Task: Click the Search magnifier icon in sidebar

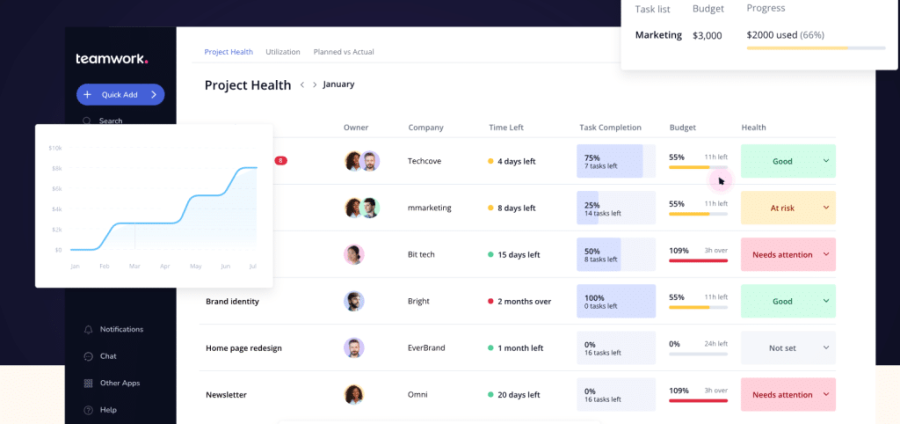Action: point(87,121)
